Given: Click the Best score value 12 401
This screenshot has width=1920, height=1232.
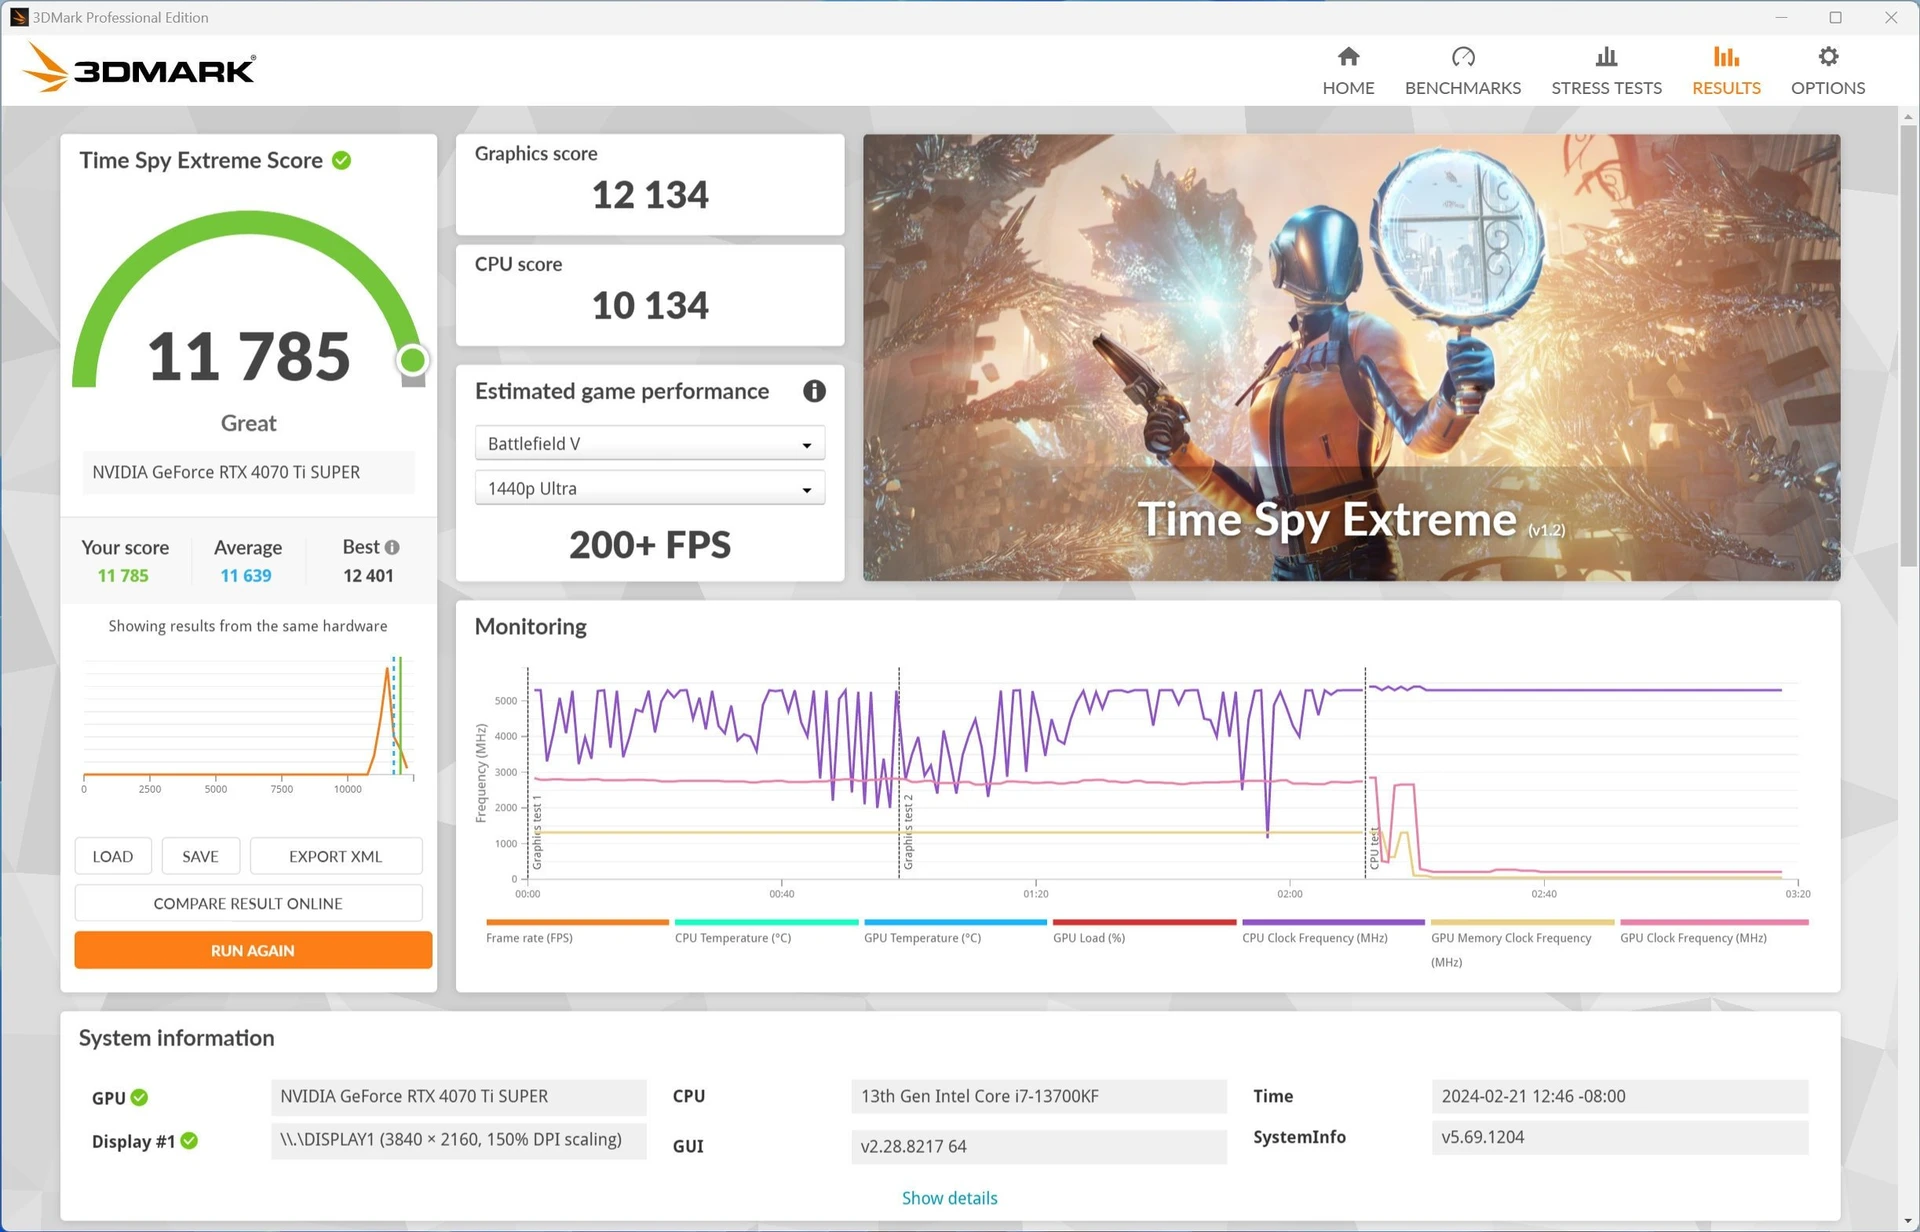Looking at the screenshot, I should (x=368, y=576).
